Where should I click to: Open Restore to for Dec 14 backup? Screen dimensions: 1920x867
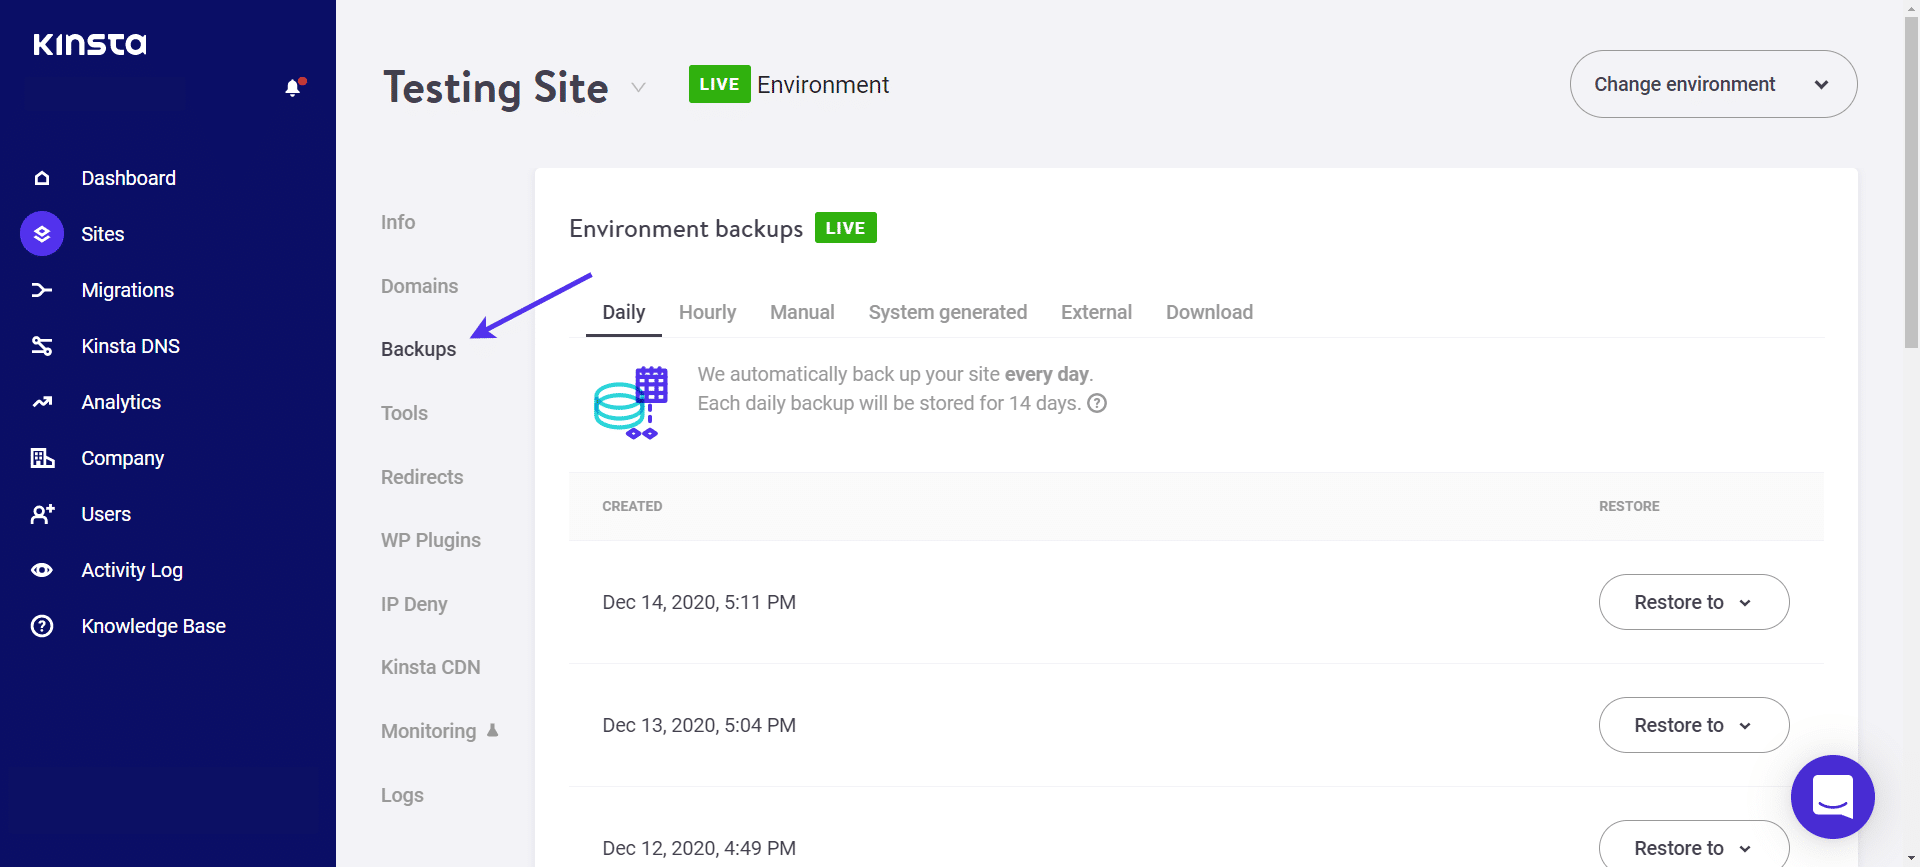(x=1693, y=602)
